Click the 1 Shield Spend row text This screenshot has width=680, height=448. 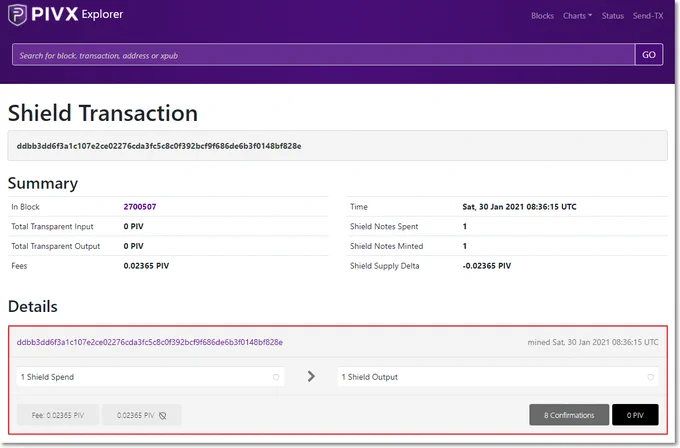(47, 377)
